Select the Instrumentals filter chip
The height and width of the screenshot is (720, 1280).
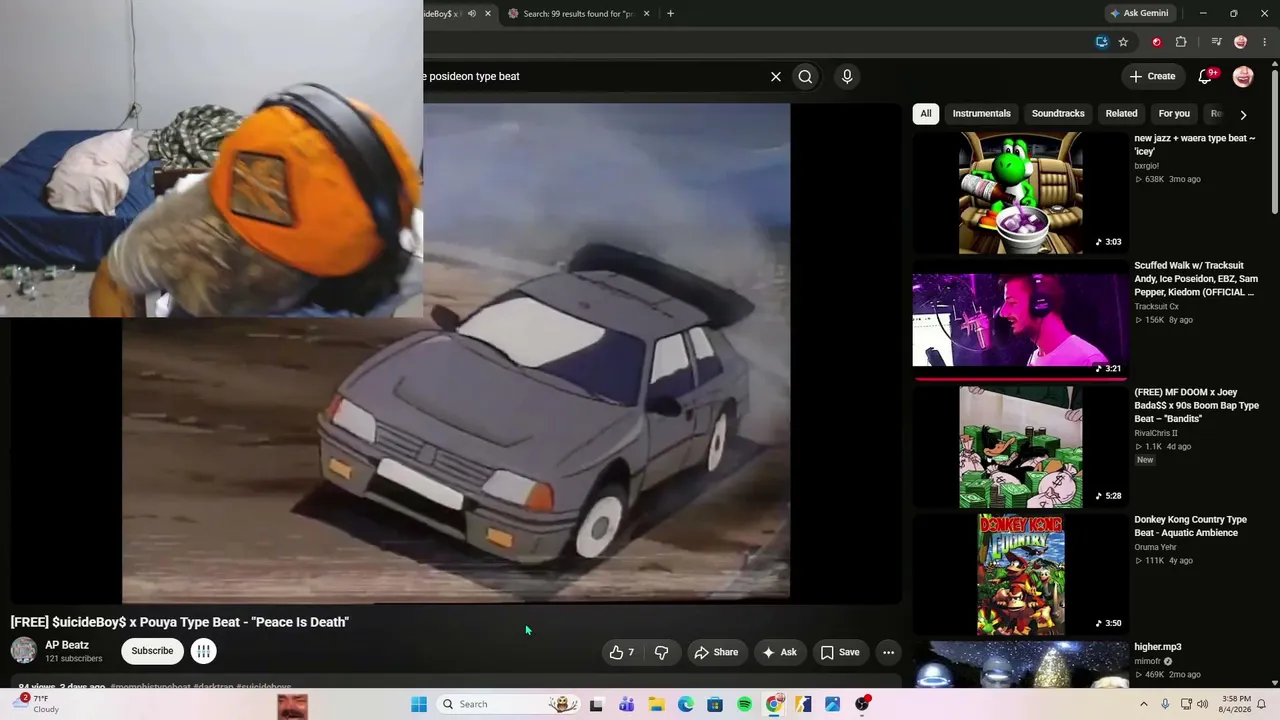tap(982, 113)
